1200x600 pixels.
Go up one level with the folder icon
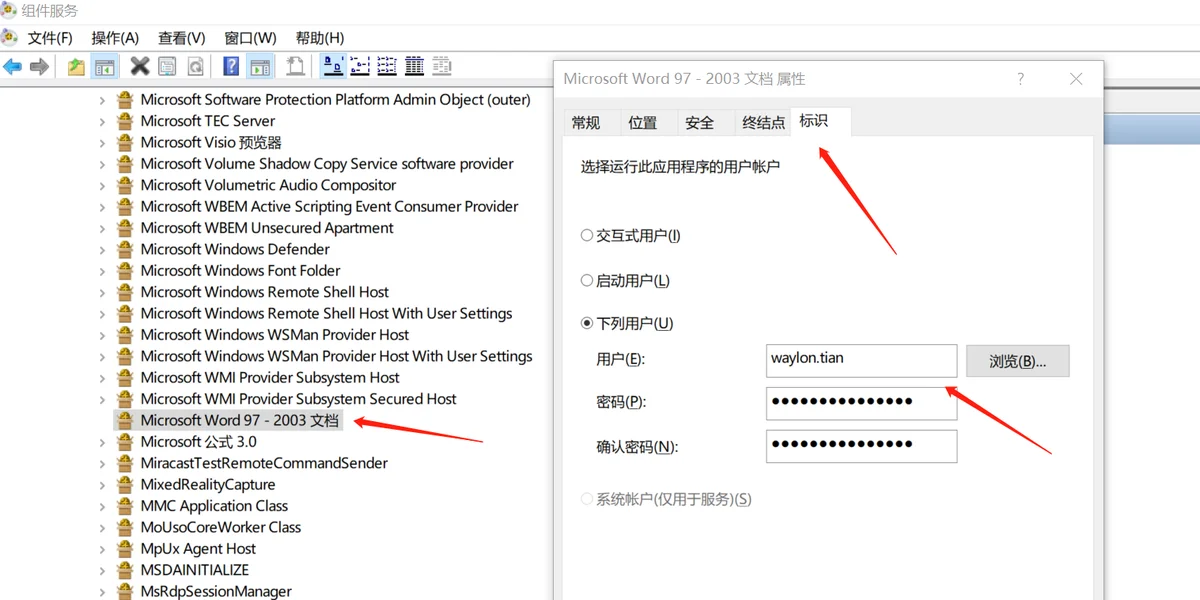click(76, 67)
